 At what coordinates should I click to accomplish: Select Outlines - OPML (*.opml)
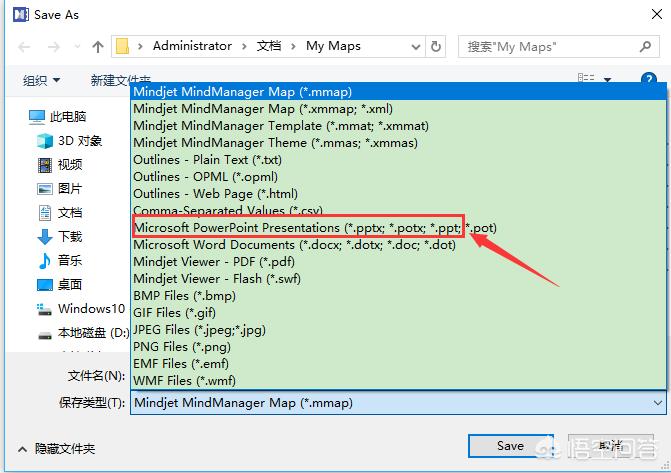[398, 177]
